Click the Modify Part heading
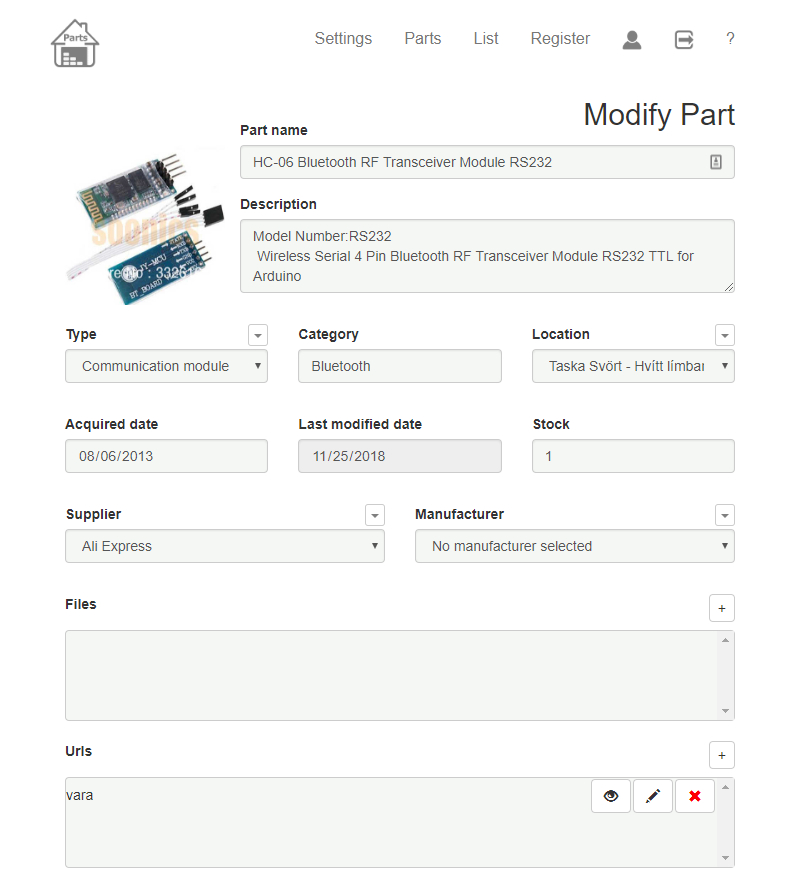 click(659, 115)
